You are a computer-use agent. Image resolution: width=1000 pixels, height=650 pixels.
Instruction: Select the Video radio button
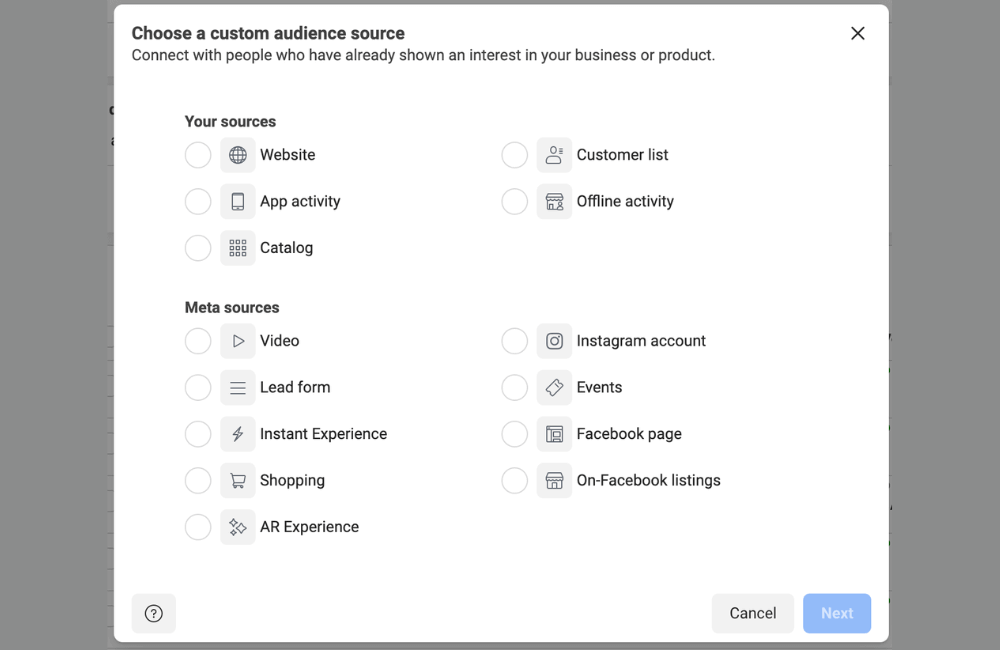tap(198, 341)
